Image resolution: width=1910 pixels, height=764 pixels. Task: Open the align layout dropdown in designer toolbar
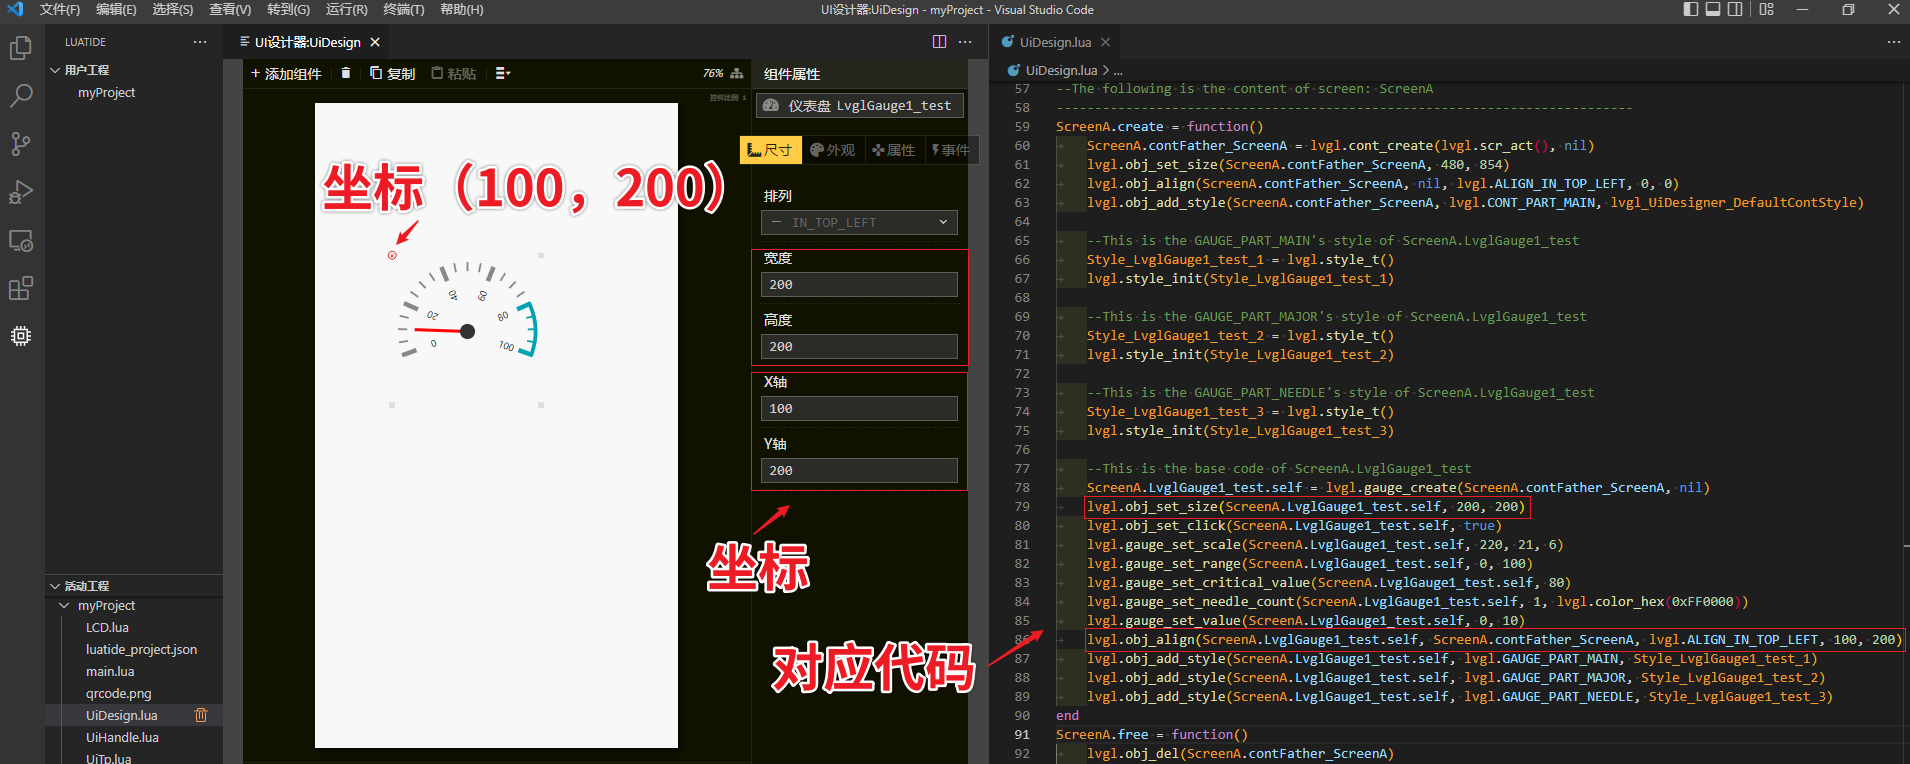click(x=502, y=73)
